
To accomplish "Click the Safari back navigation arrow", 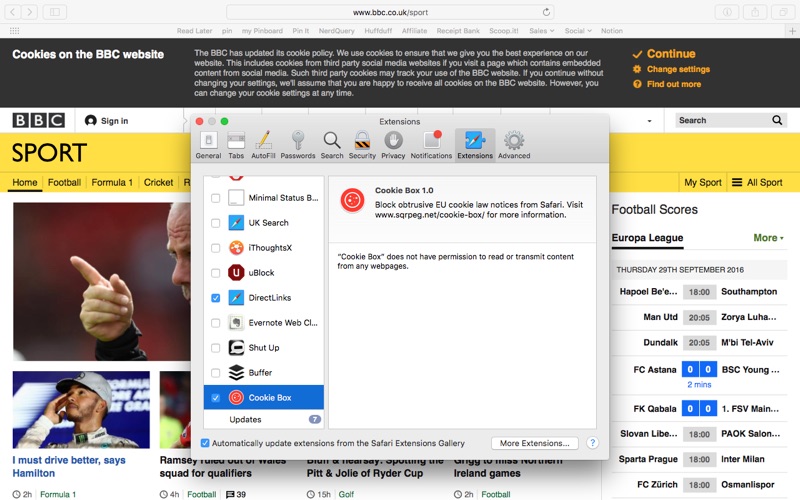I will pyautogui.click(x=13, y=12).
